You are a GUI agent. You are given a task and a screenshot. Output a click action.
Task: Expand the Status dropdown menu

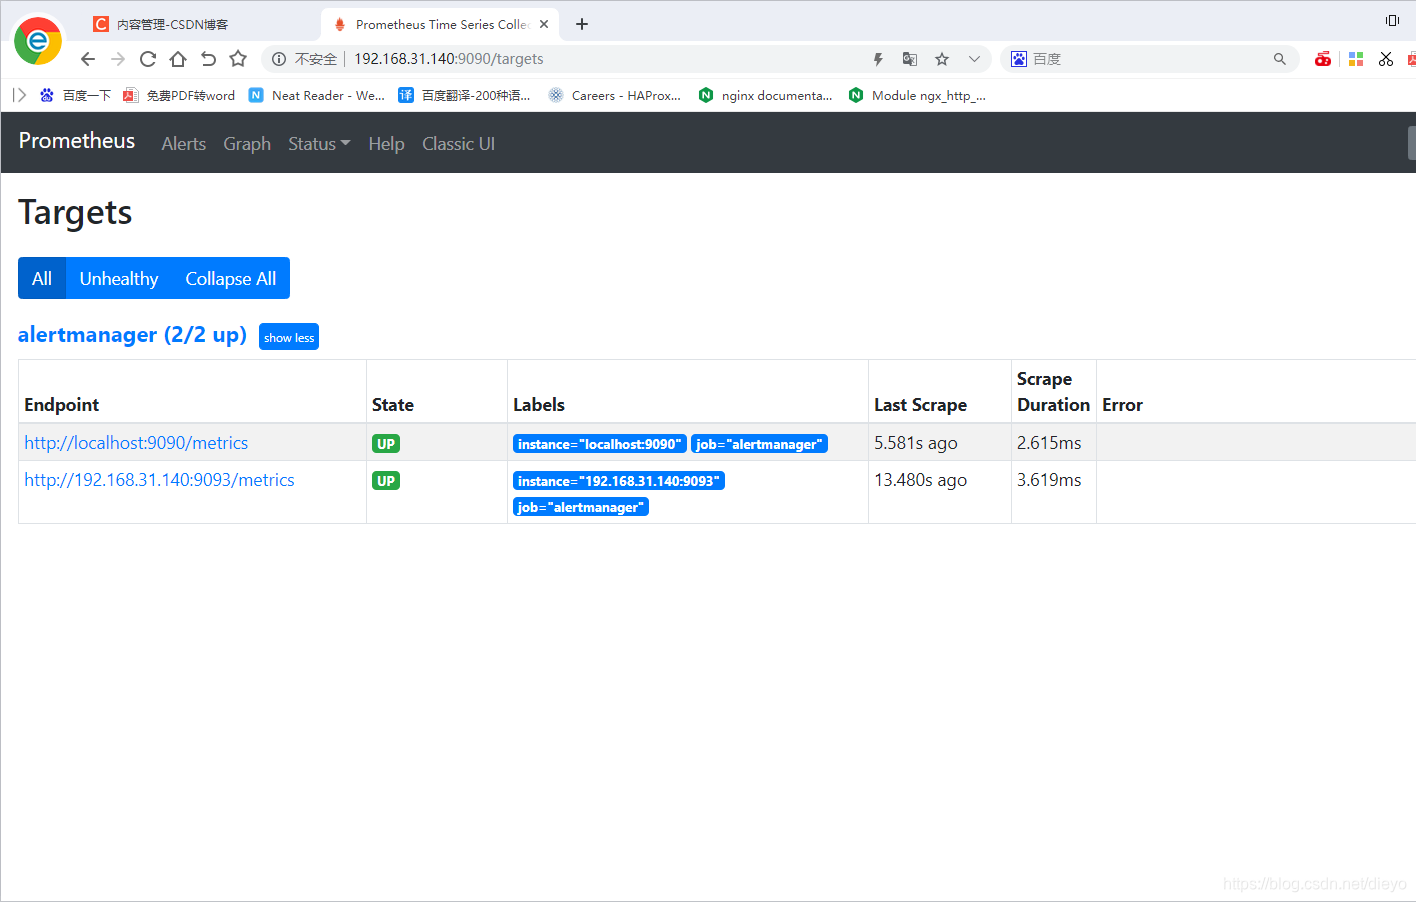319,144
